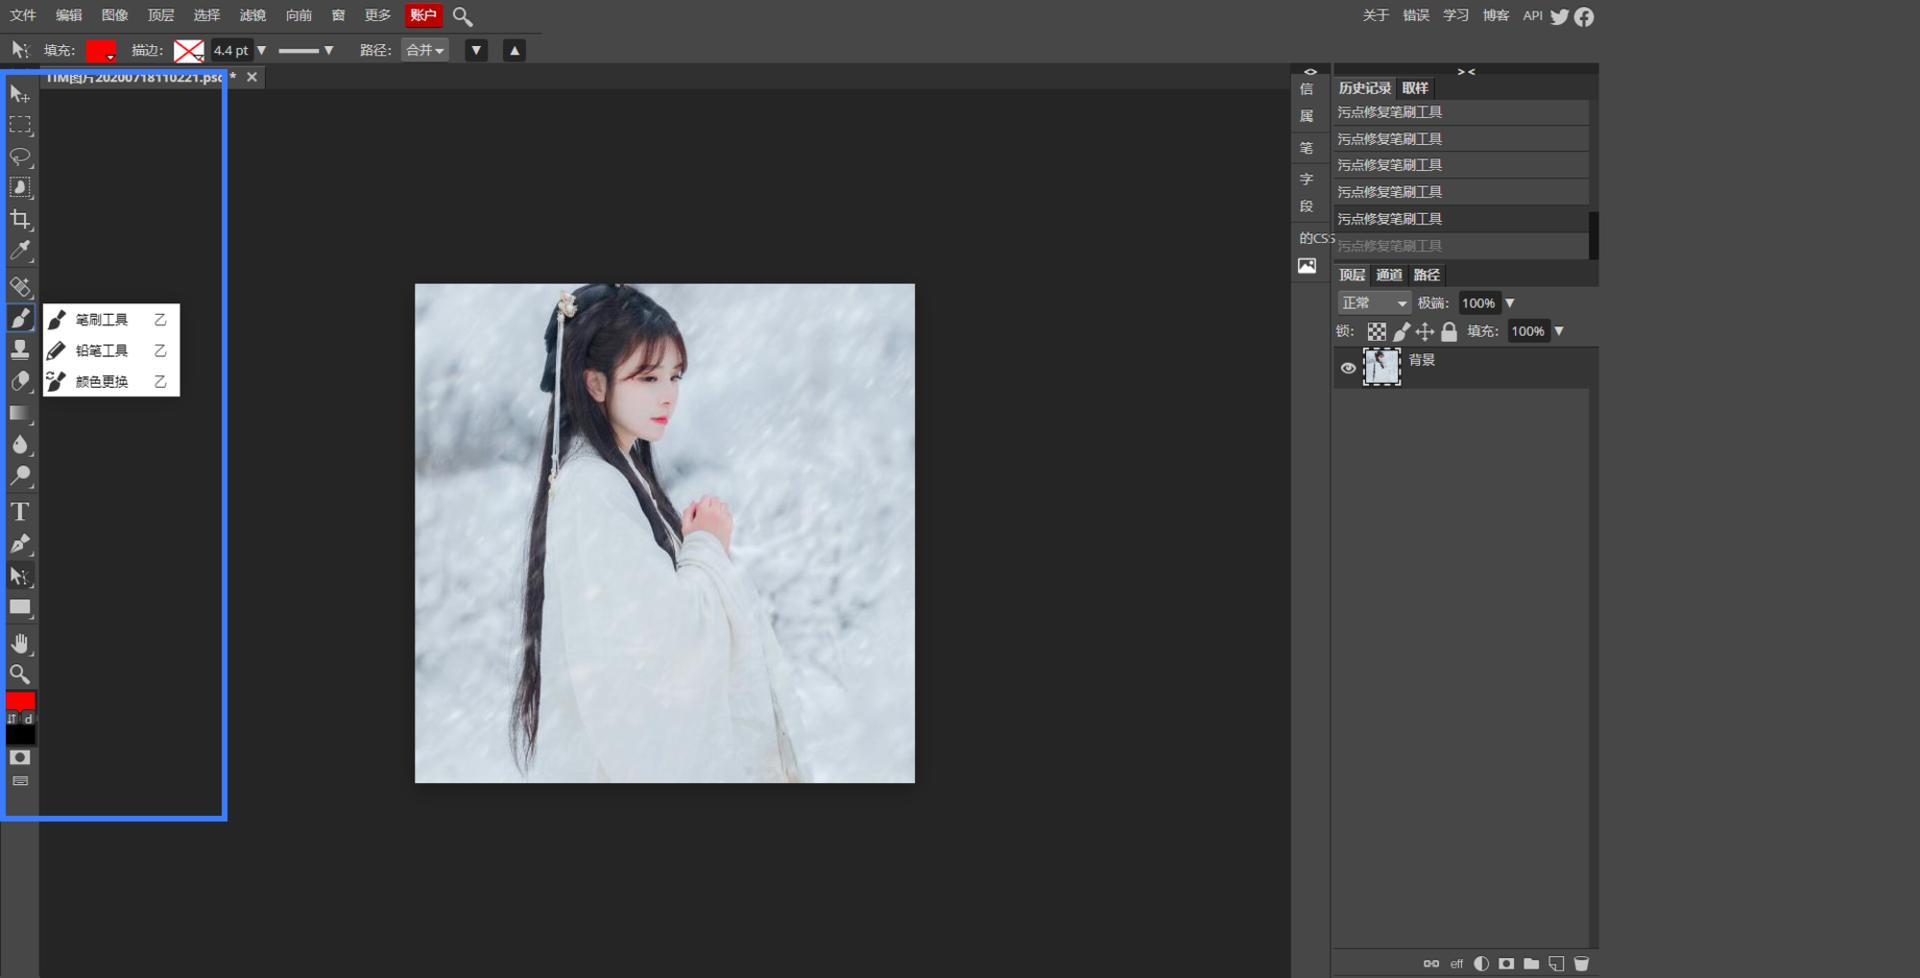Hide the 背景 layer with eye icon
Image resolution: width=1920 pixels, height=978 pixels.
point(1348,368)
